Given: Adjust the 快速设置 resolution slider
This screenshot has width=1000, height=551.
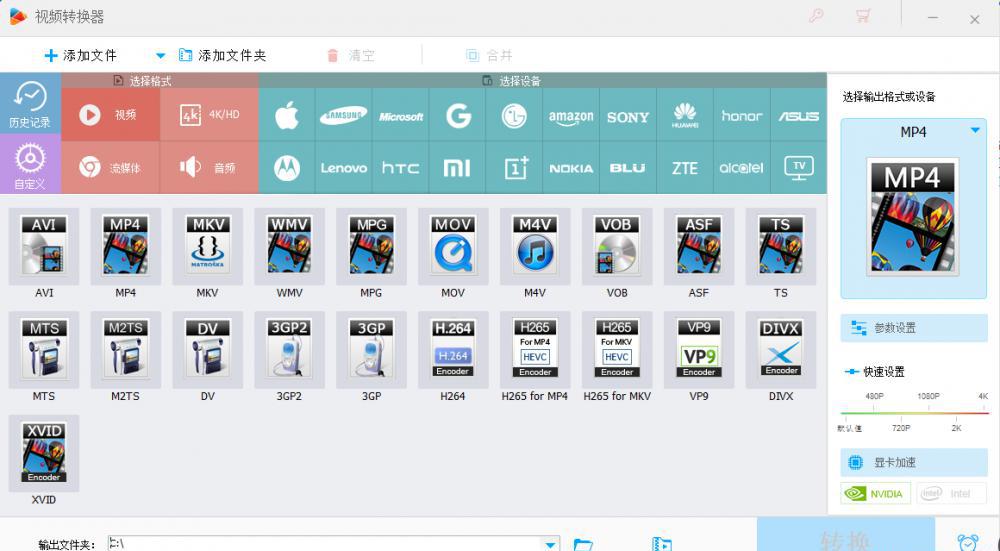Looking at the screenshot, I should (915, 413).
